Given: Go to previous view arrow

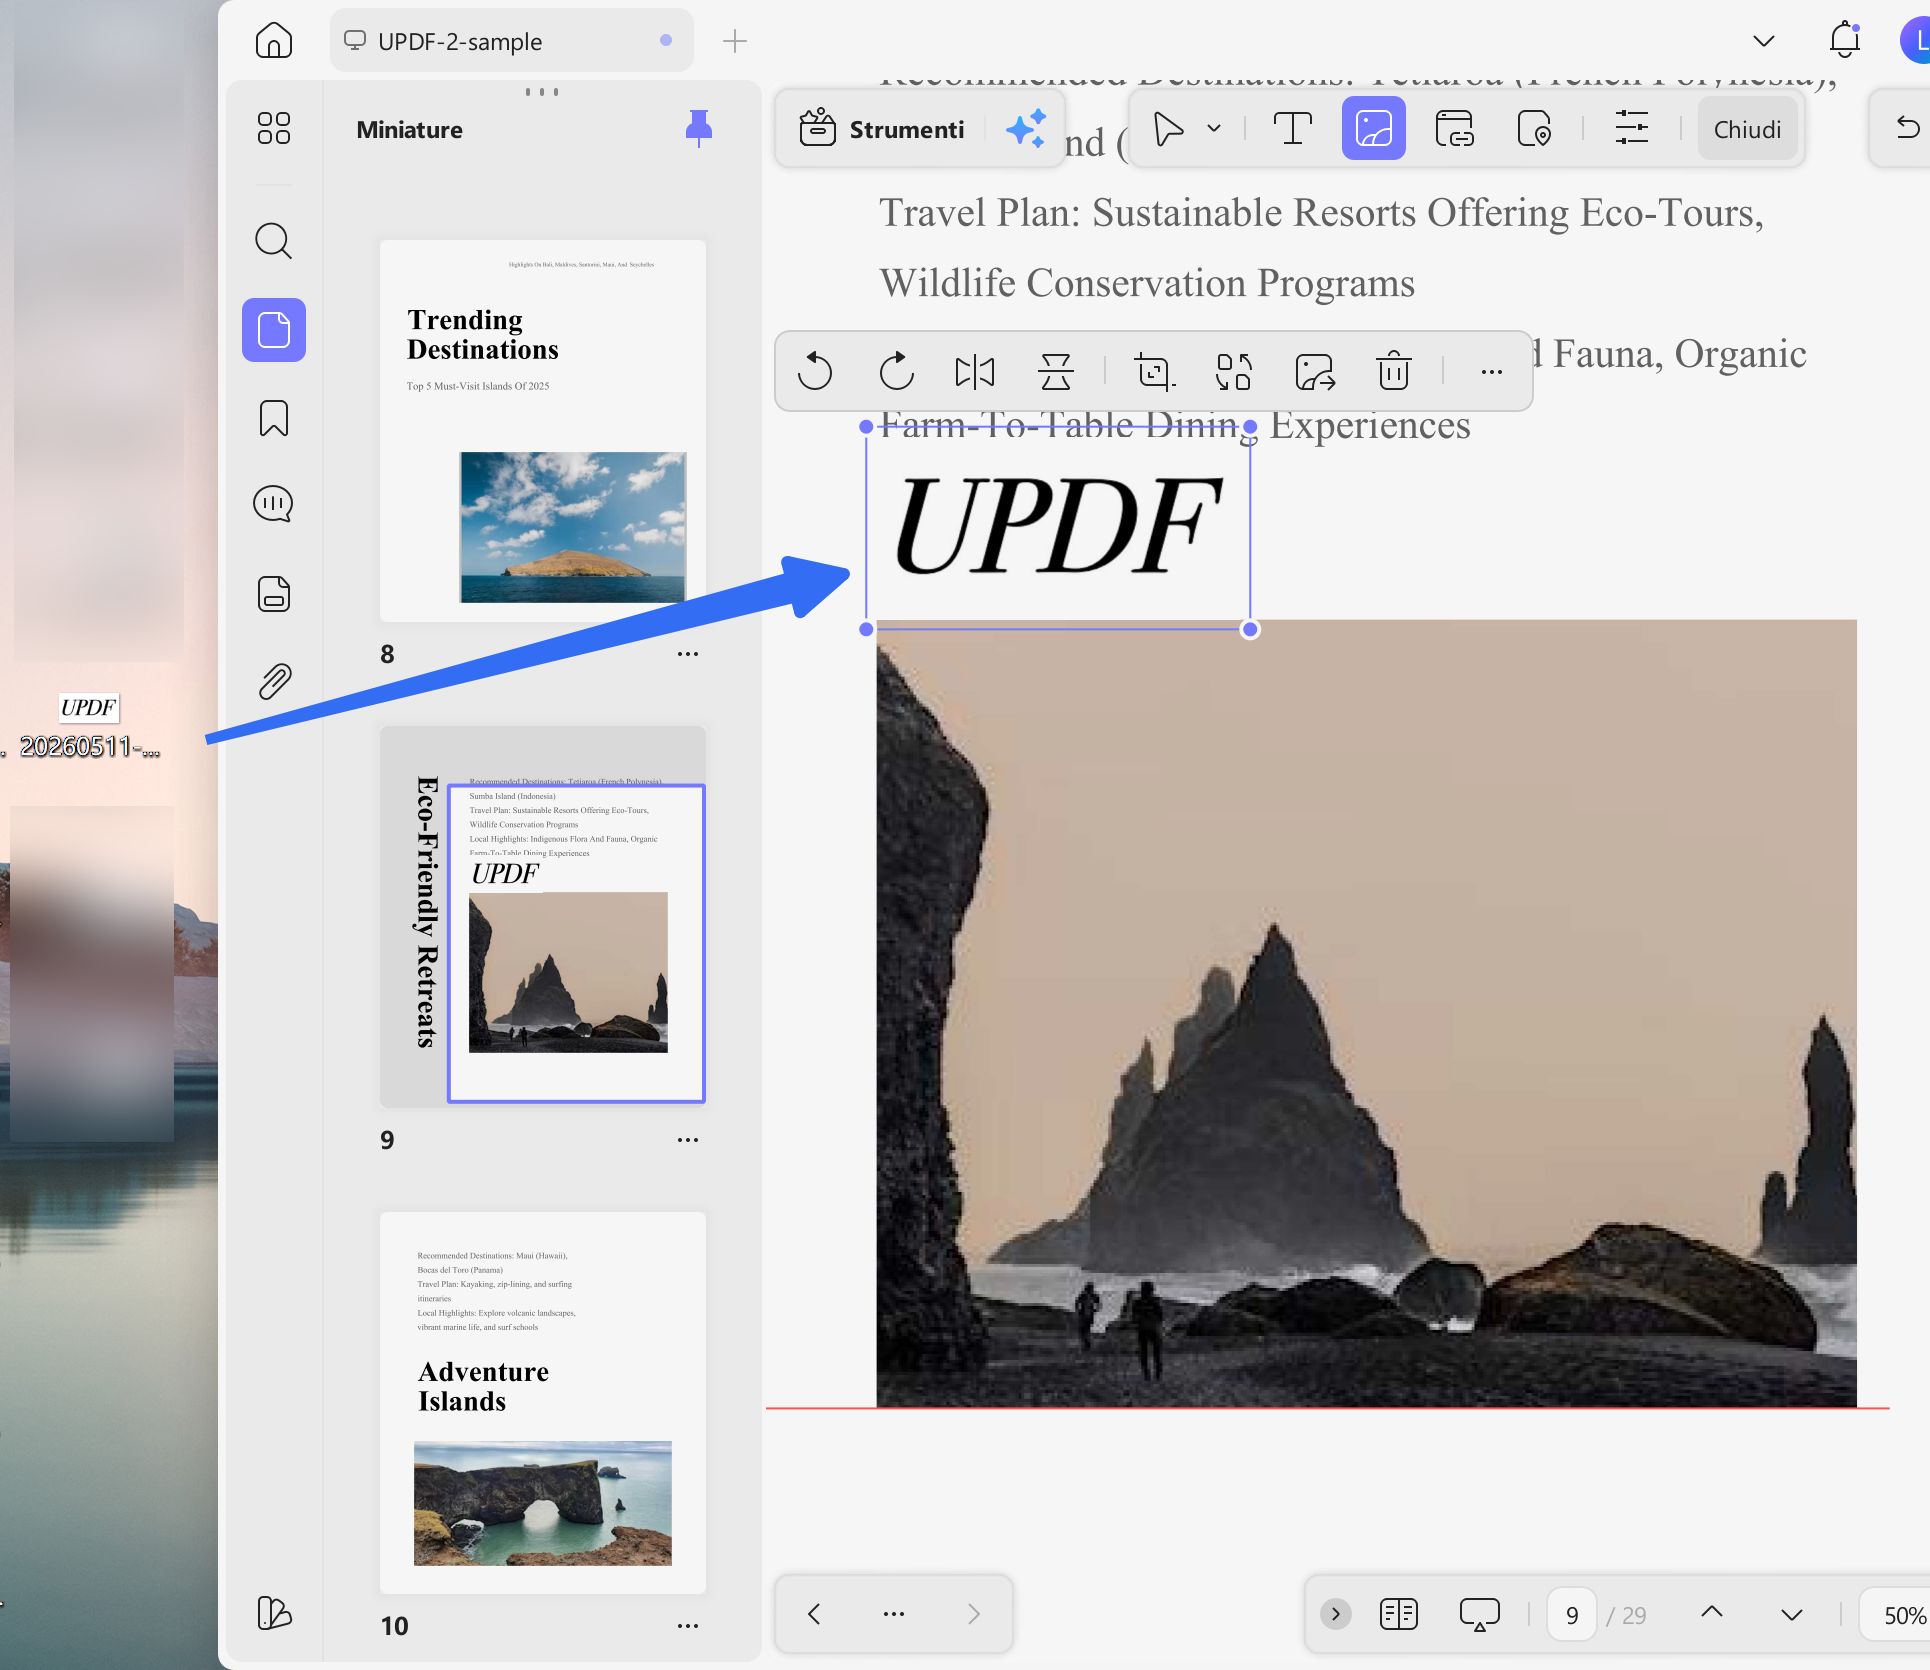Looking at the screenshot, I should [x=815, y=1614].
